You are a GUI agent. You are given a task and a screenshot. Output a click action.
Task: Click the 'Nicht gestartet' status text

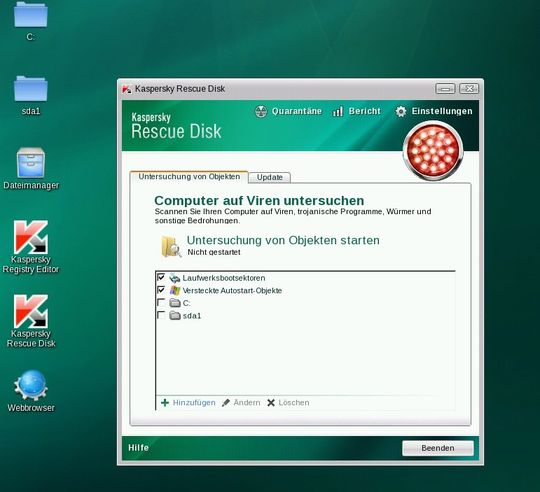[214, 252]
